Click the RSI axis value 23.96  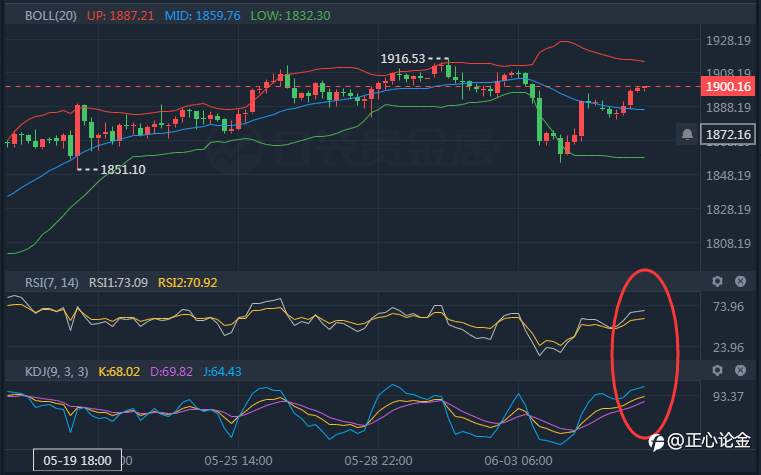pyautogui.click(x=728, y=347)
